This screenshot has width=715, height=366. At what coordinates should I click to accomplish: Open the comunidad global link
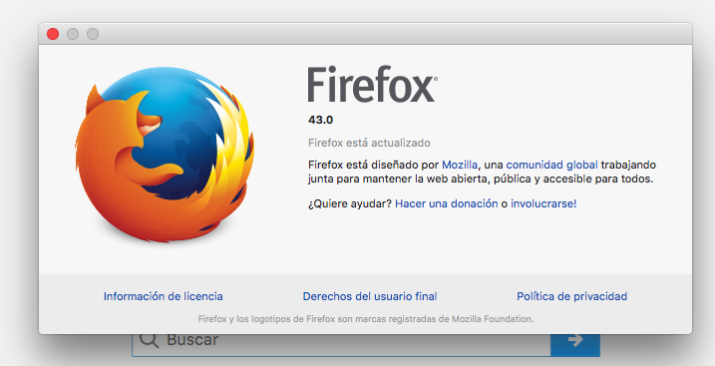[x=552, y=165]
